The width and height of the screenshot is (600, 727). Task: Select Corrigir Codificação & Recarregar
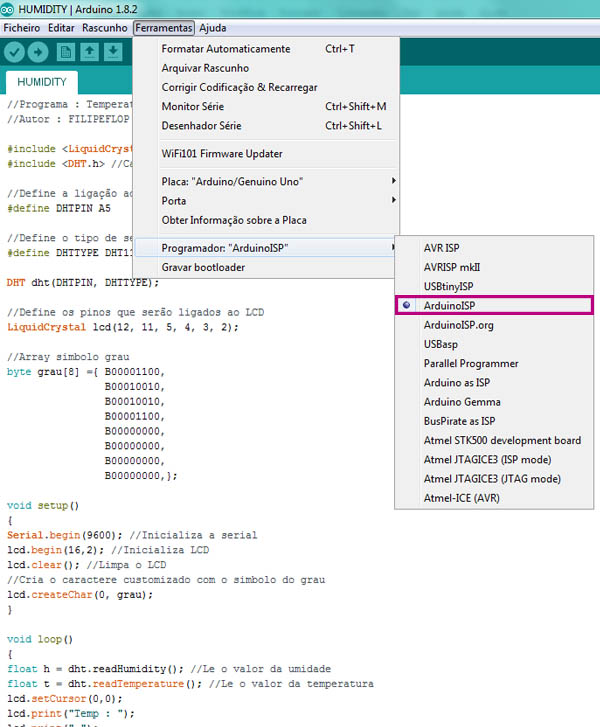pyautogui.click(x=266, y=87)
